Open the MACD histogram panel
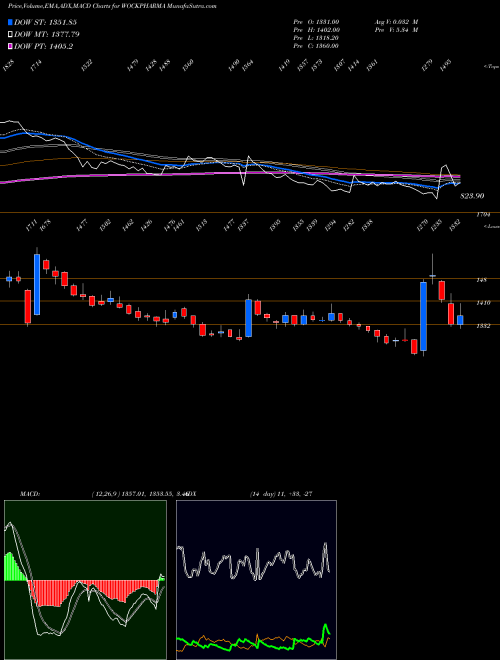500x660 pixels. coord(85,580)
